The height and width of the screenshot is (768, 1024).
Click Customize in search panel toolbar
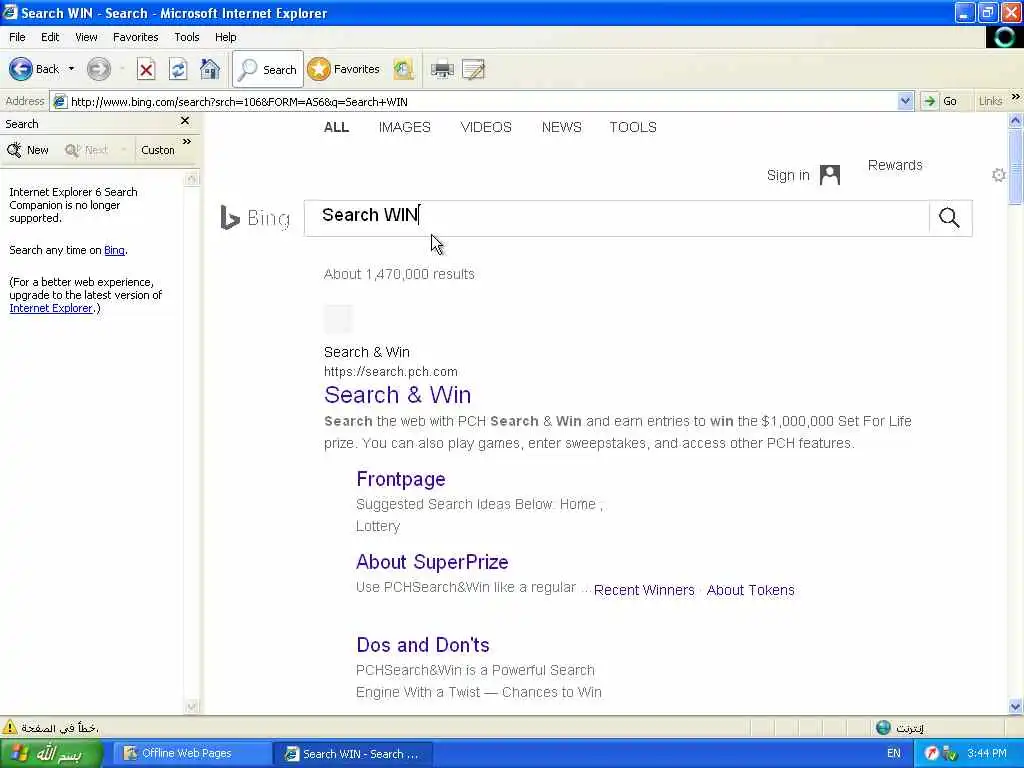click(x=157, y=150)
